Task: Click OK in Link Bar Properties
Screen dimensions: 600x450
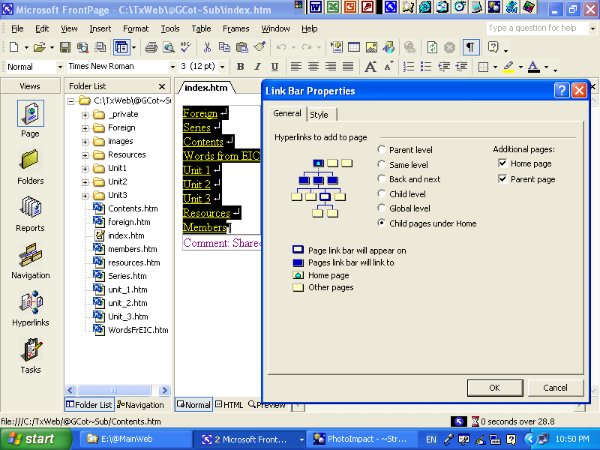Action: coord(494,387)
